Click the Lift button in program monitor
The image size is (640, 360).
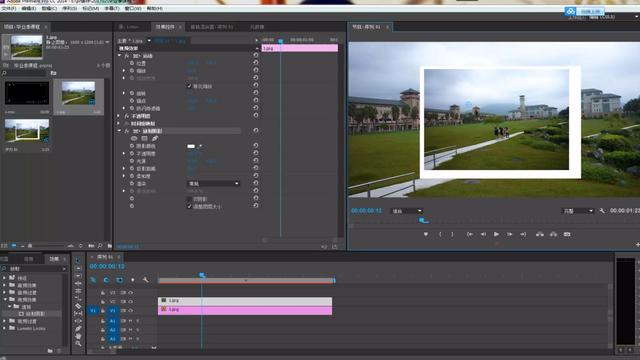[540, 234]
